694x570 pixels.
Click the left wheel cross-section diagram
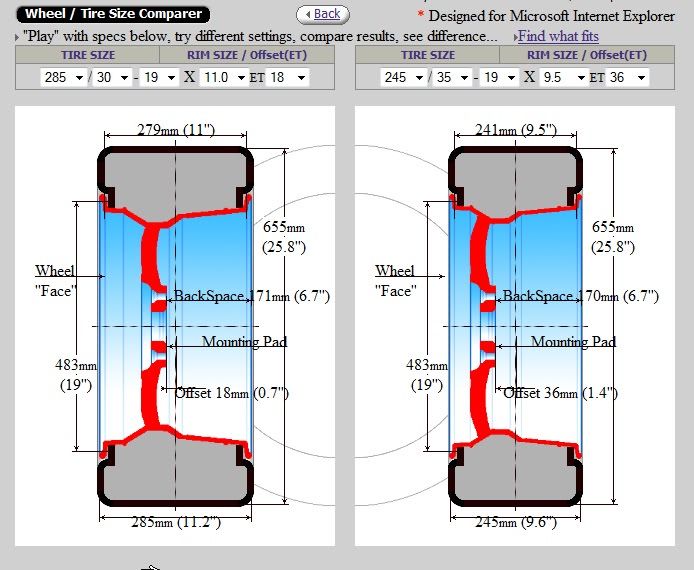coord(175,326)
